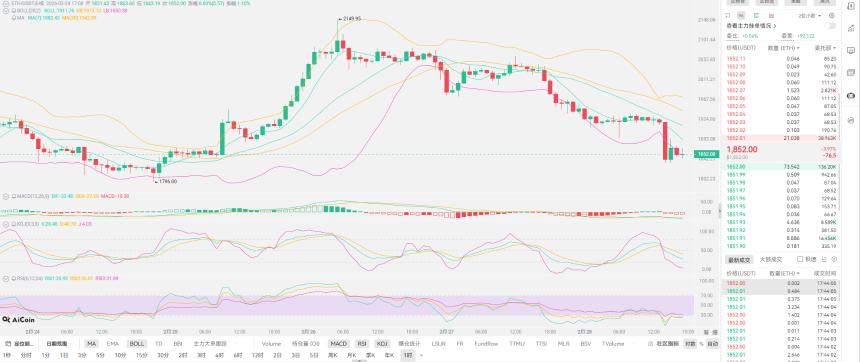The width and height of the screenshot is (860, 362).
Task: Select the 30分 timeframe
Action: [163, 355]
